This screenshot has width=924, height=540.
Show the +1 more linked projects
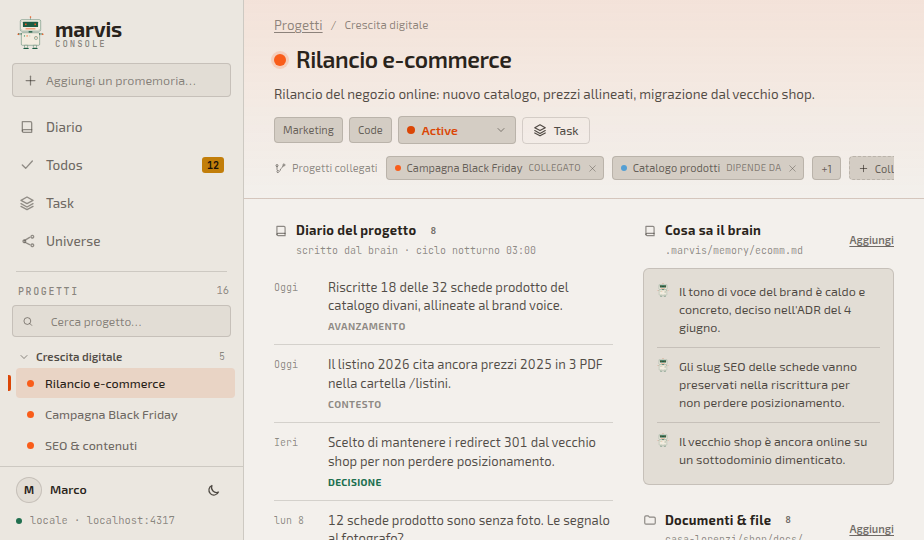(x=826, y=169)
